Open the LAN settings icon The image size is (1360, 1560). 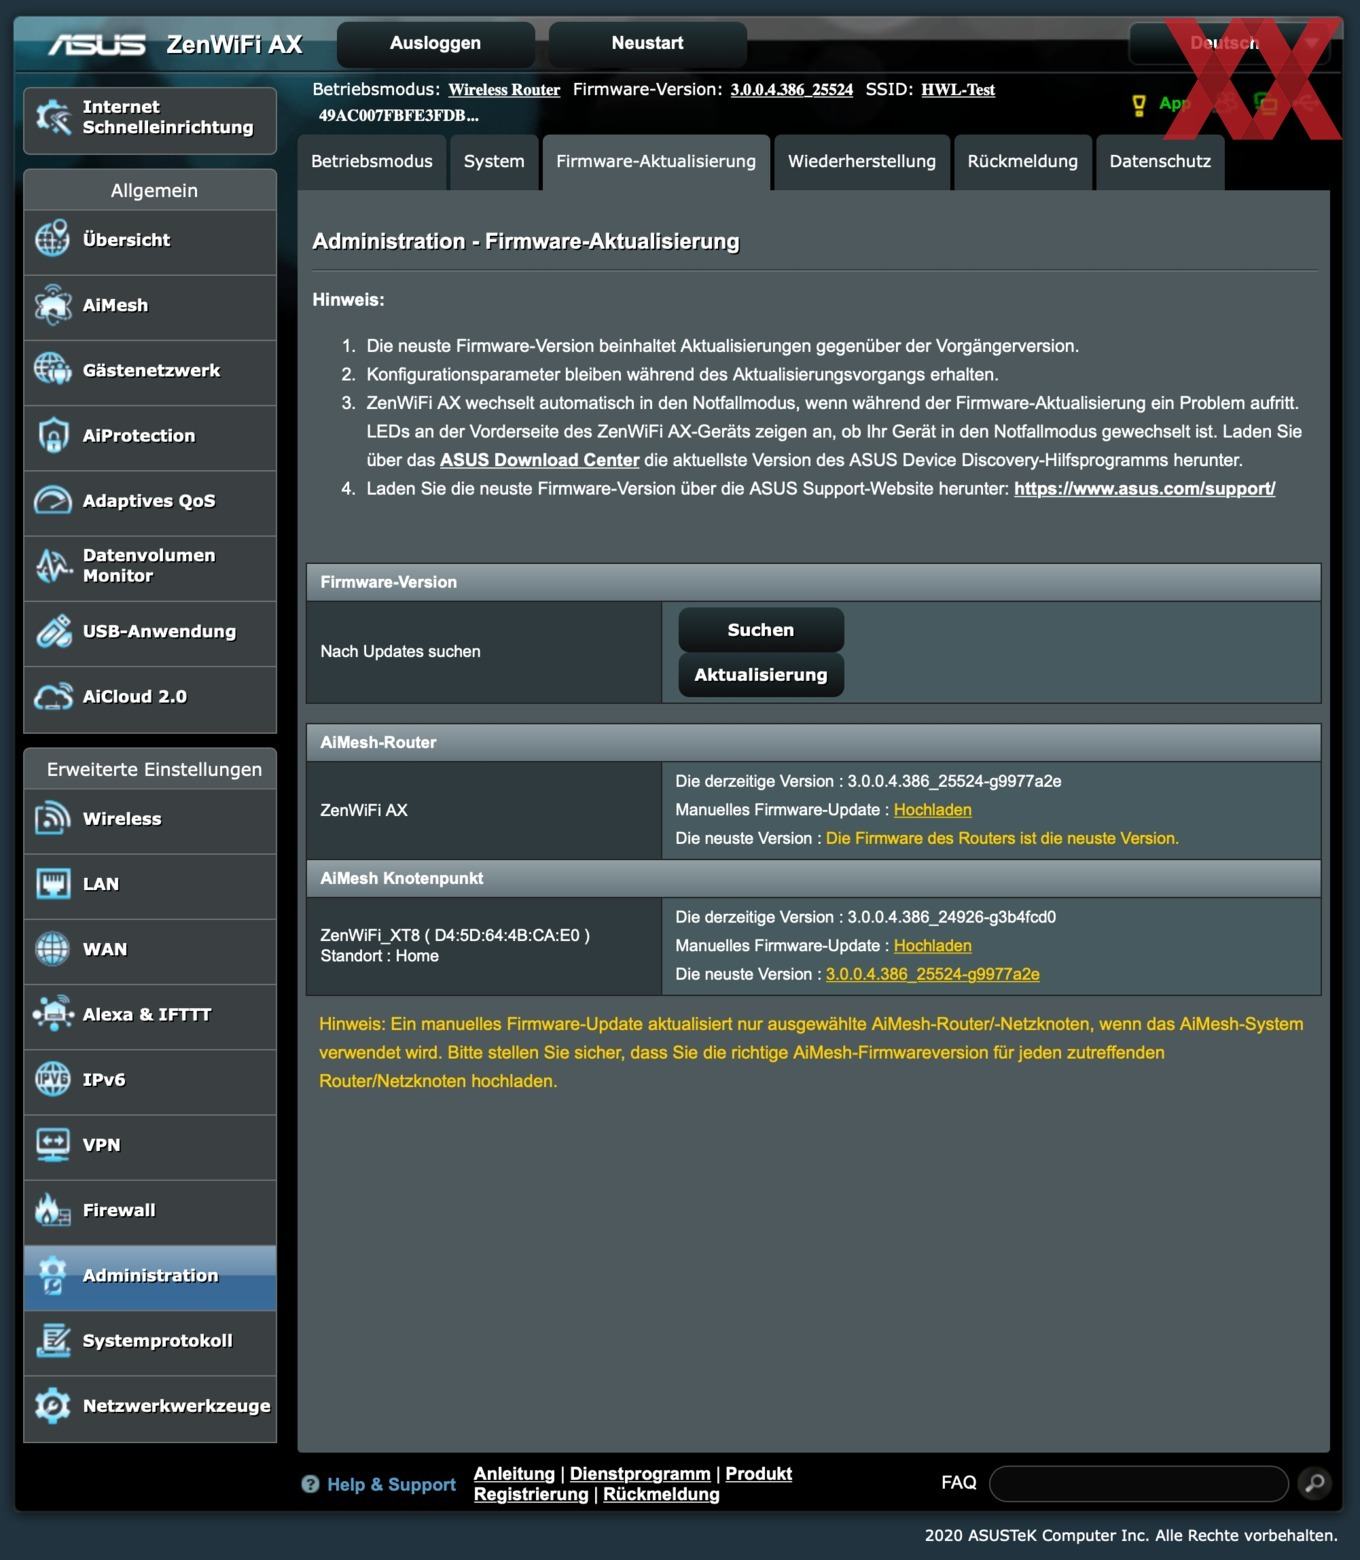(x=53, y=884)
